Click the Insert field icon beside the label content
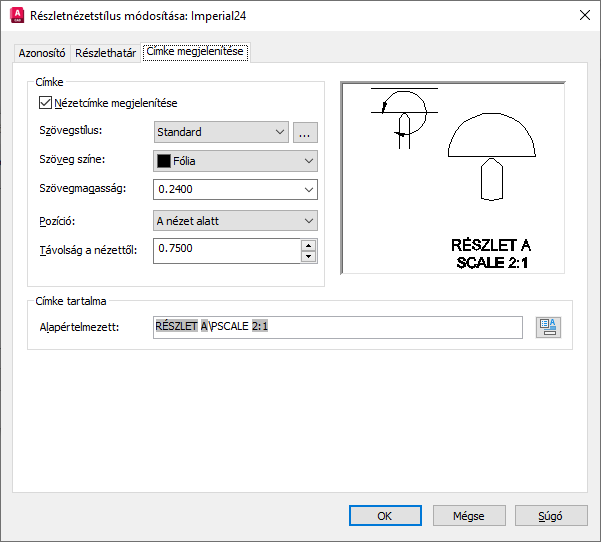601x542 pixels. pyautogui.click(x=548, y=327)
